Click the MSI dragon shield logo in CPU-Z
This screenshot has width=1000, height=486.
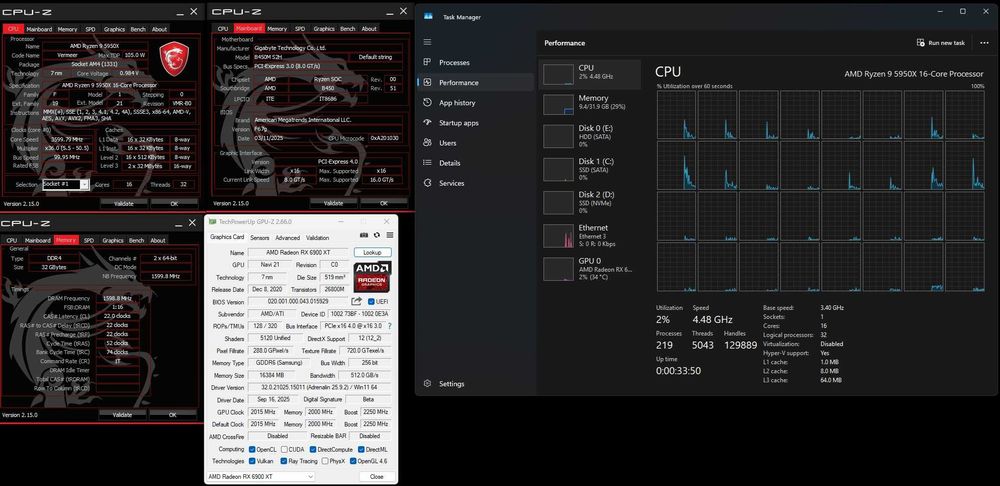coord(173,58)
